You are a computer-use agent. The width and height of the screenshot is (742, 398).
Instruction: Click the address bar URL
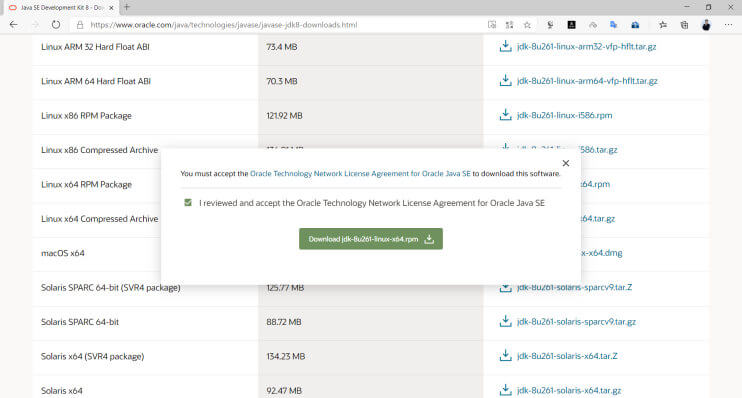(223, 25)
